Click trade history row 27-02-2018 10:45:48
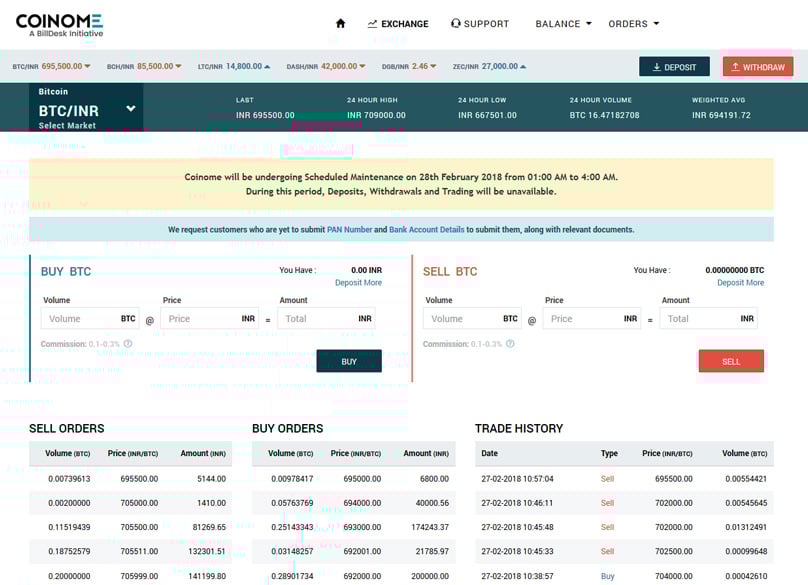Image resolution: width=808 pixels, height=585 pixels. [x=624, y=527]
